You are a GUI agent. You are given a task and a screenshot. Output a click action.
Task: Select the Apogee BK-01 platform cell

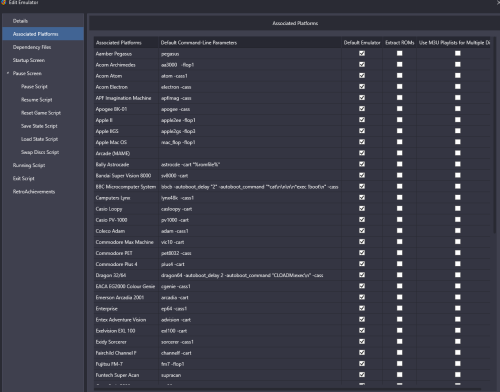tap(126, 109)
